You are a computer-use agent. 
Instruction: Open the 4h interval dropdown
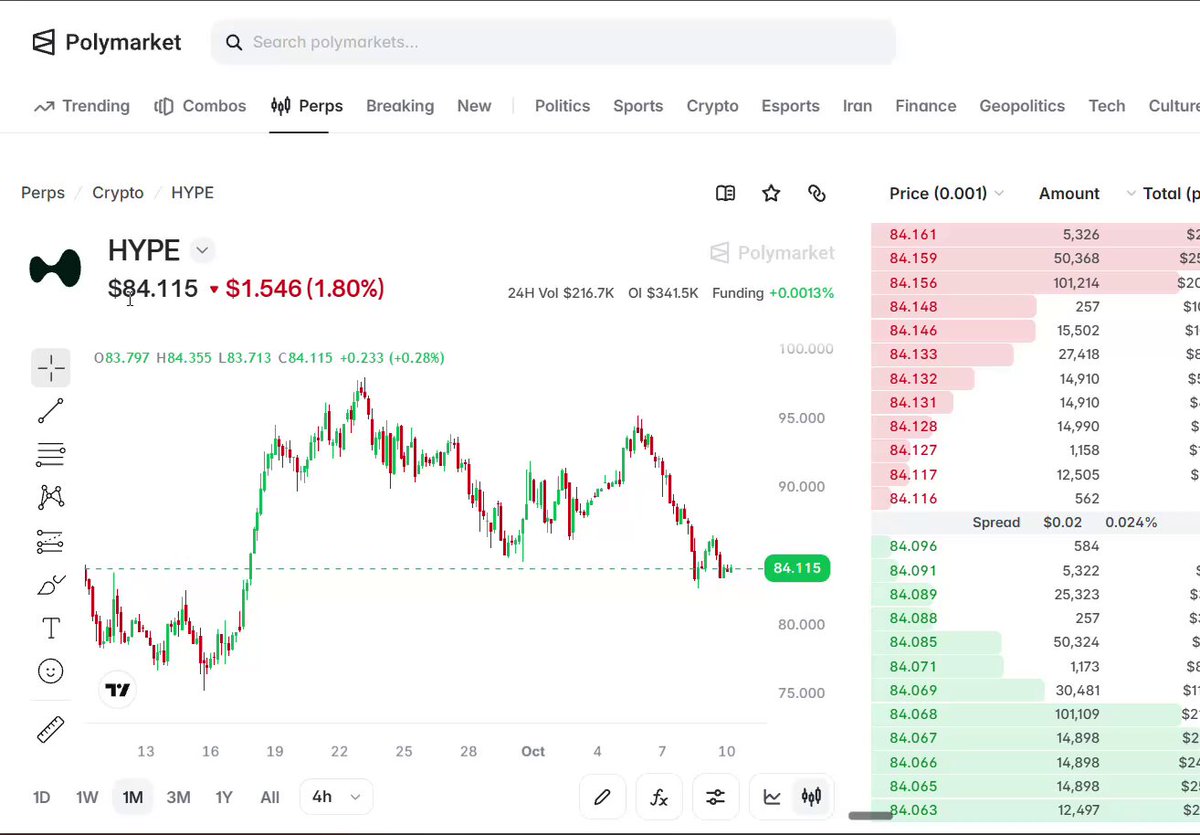coord(336,797)
